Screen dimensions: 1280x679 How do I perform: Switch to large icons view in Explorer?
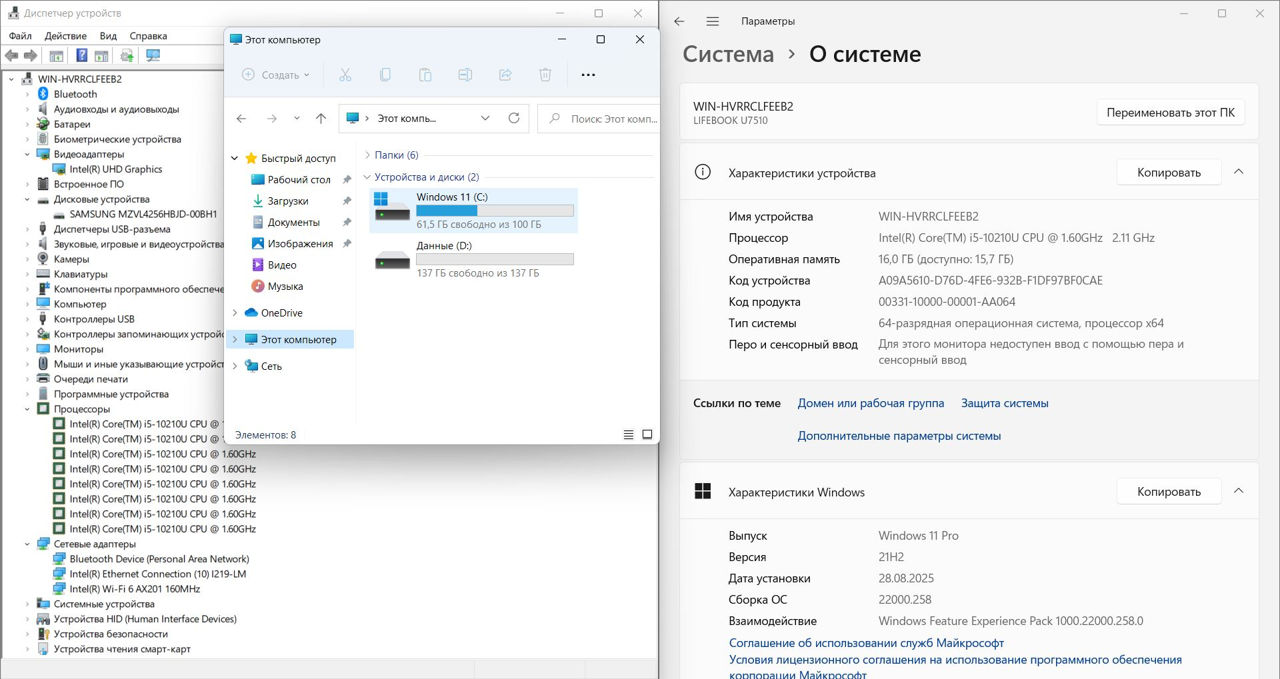(647, 435)
